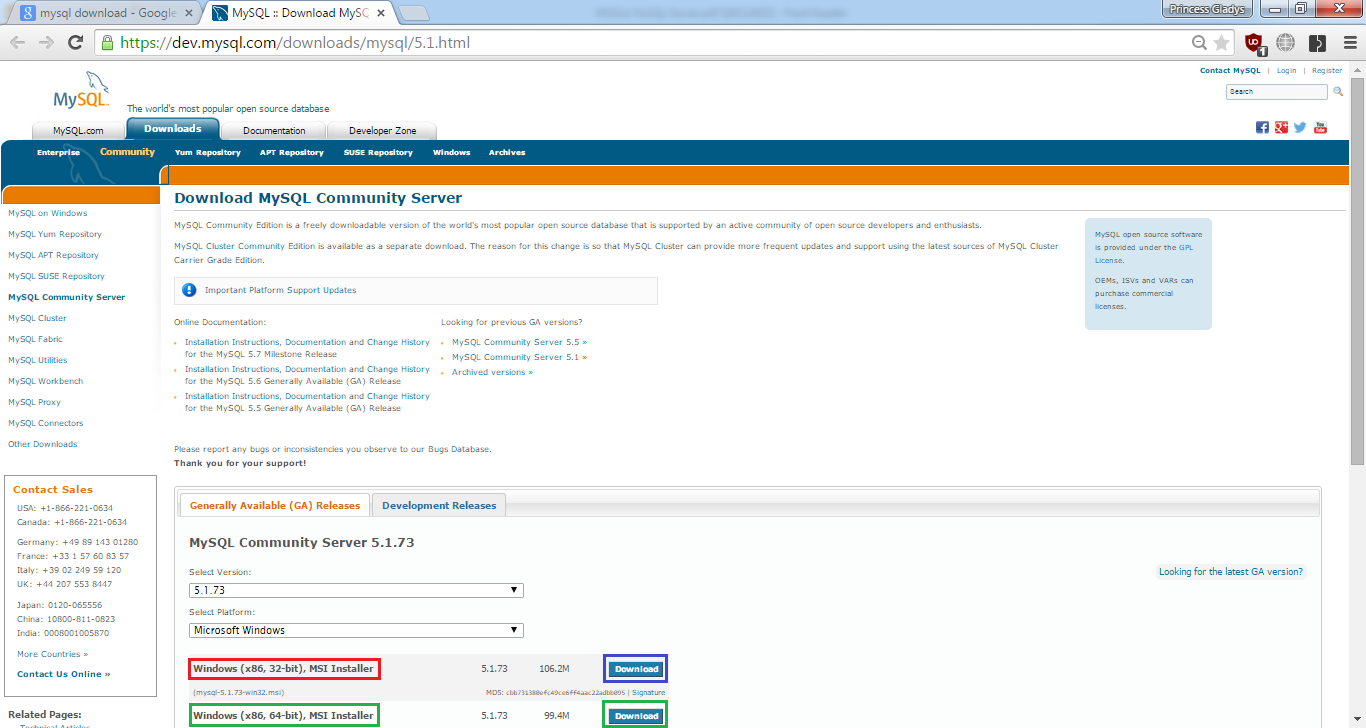The height and width of the screenshot is (728, 1366).
Task: Click Looking for the latest GA version?
Action: pyautogui.click(x=1230, y=572)
